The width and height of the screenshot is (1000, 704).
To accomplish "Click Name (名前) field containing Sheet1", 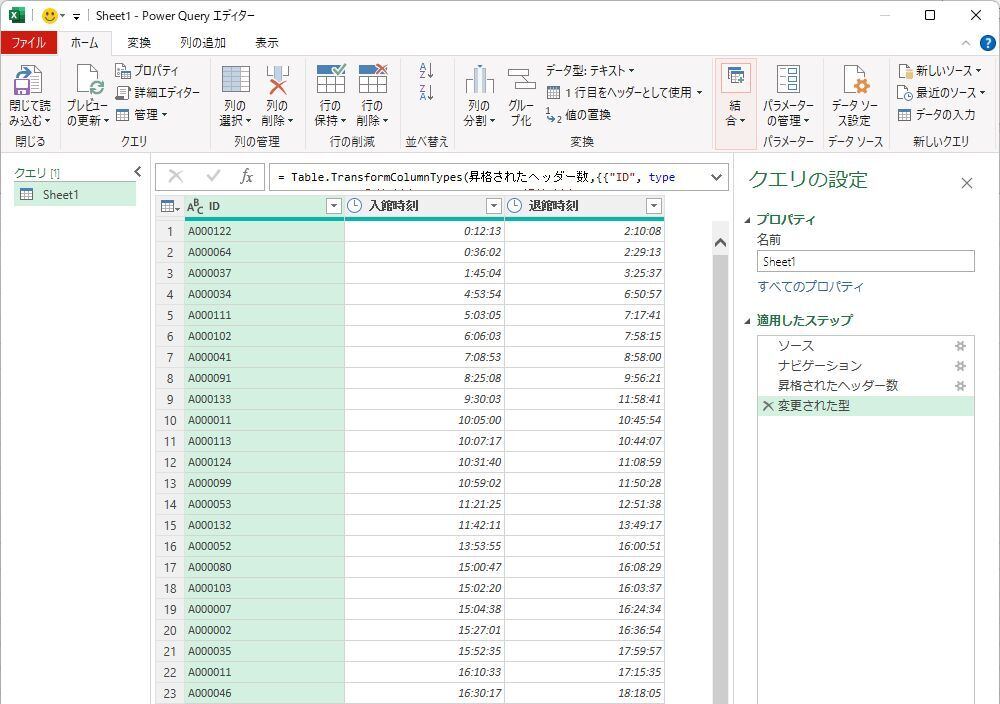I will [x=865, y=261].
